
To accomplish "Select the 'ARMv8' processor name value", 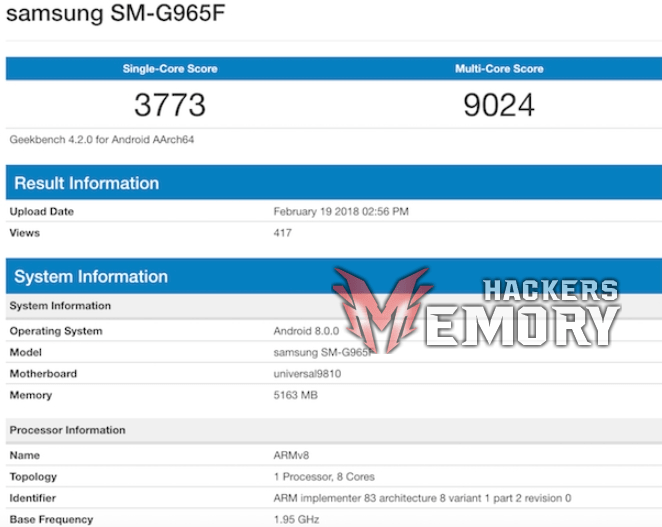I will click(x=291, y=455).
